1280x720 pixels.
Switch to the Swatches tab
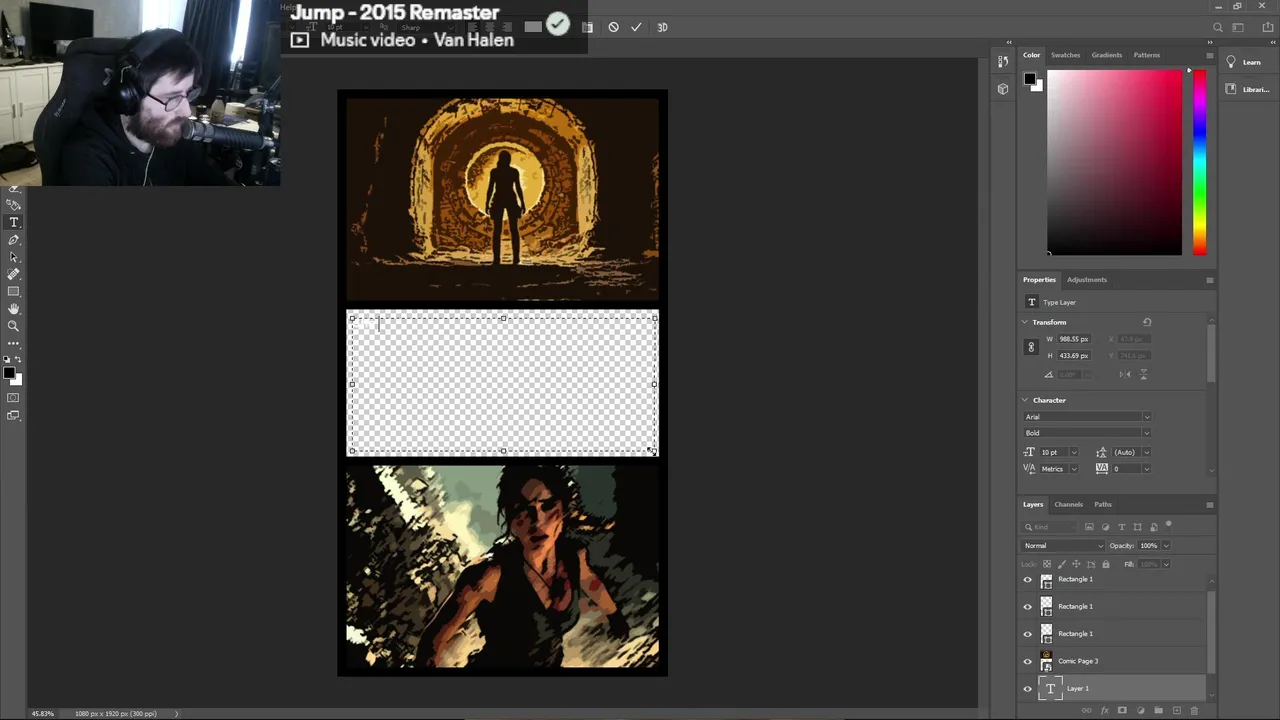(1065, 55)
